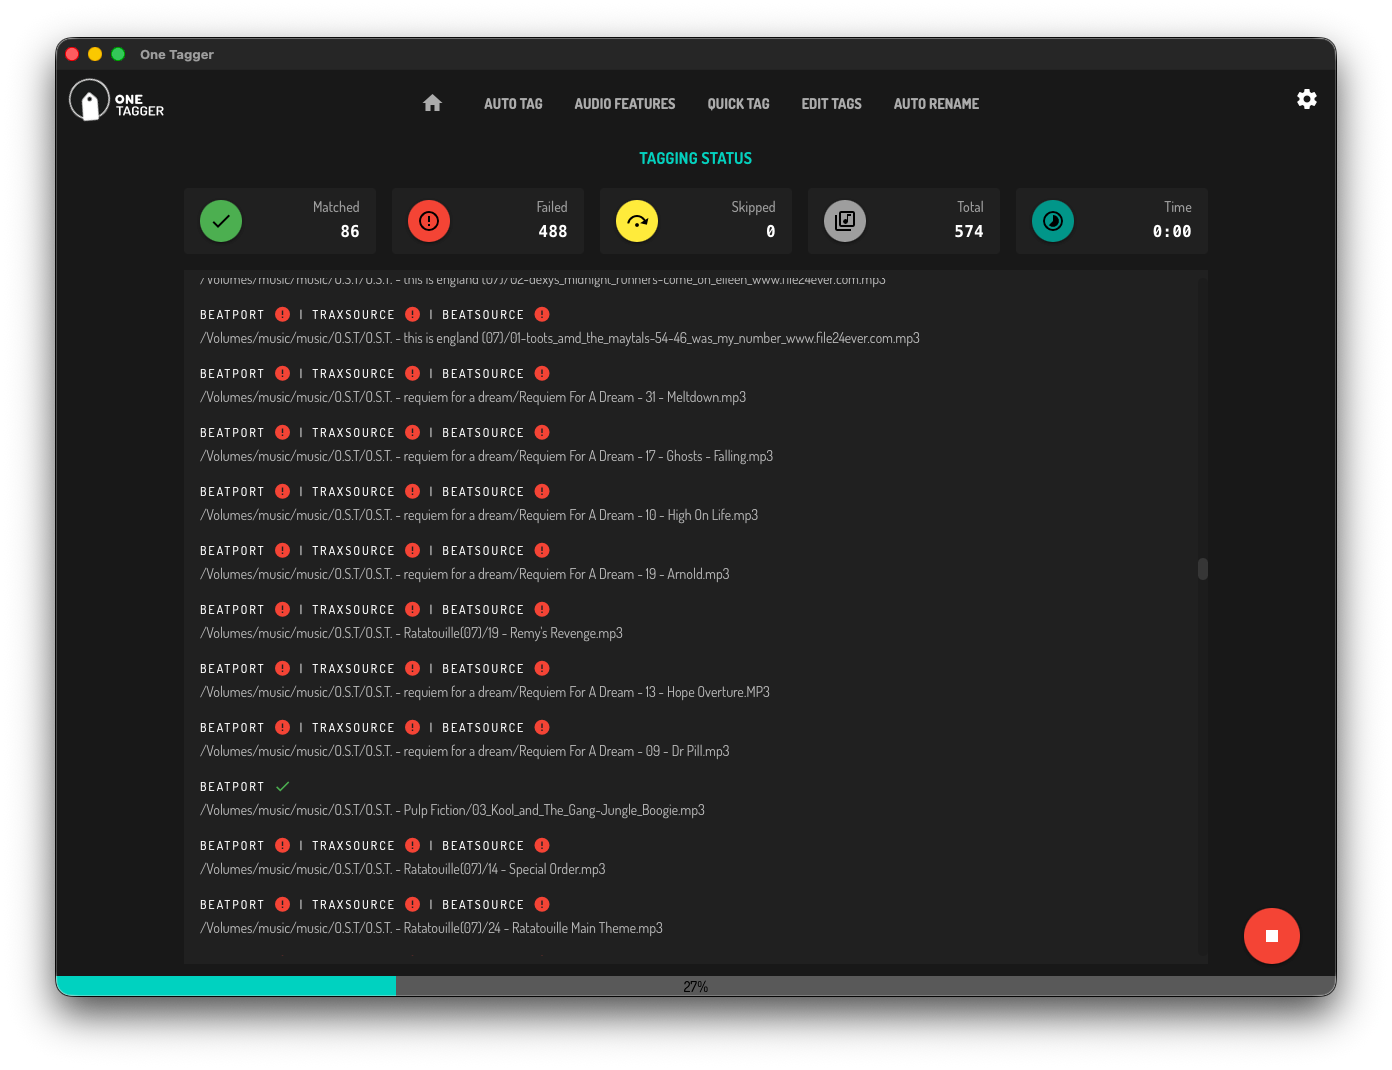This screenshot has width=1392, height=1070.
Task: Select the Auto Rename tab
Action: pyautogui.click(x=936, y=104)
